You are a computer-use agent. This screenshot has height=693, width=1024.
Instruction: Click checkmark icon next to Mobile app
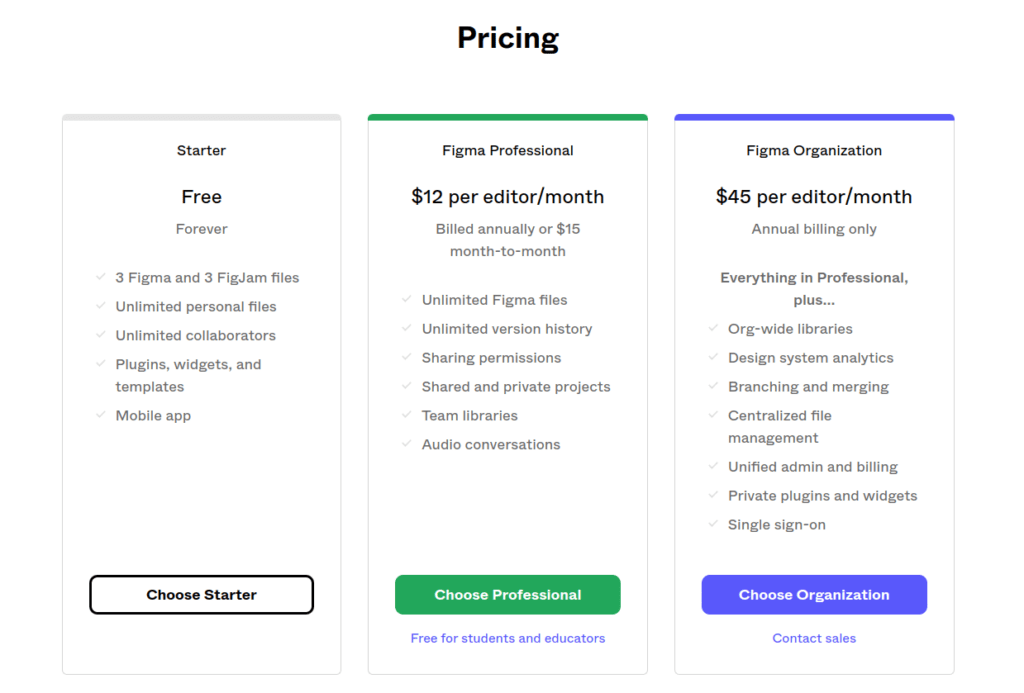coord(101,415)
